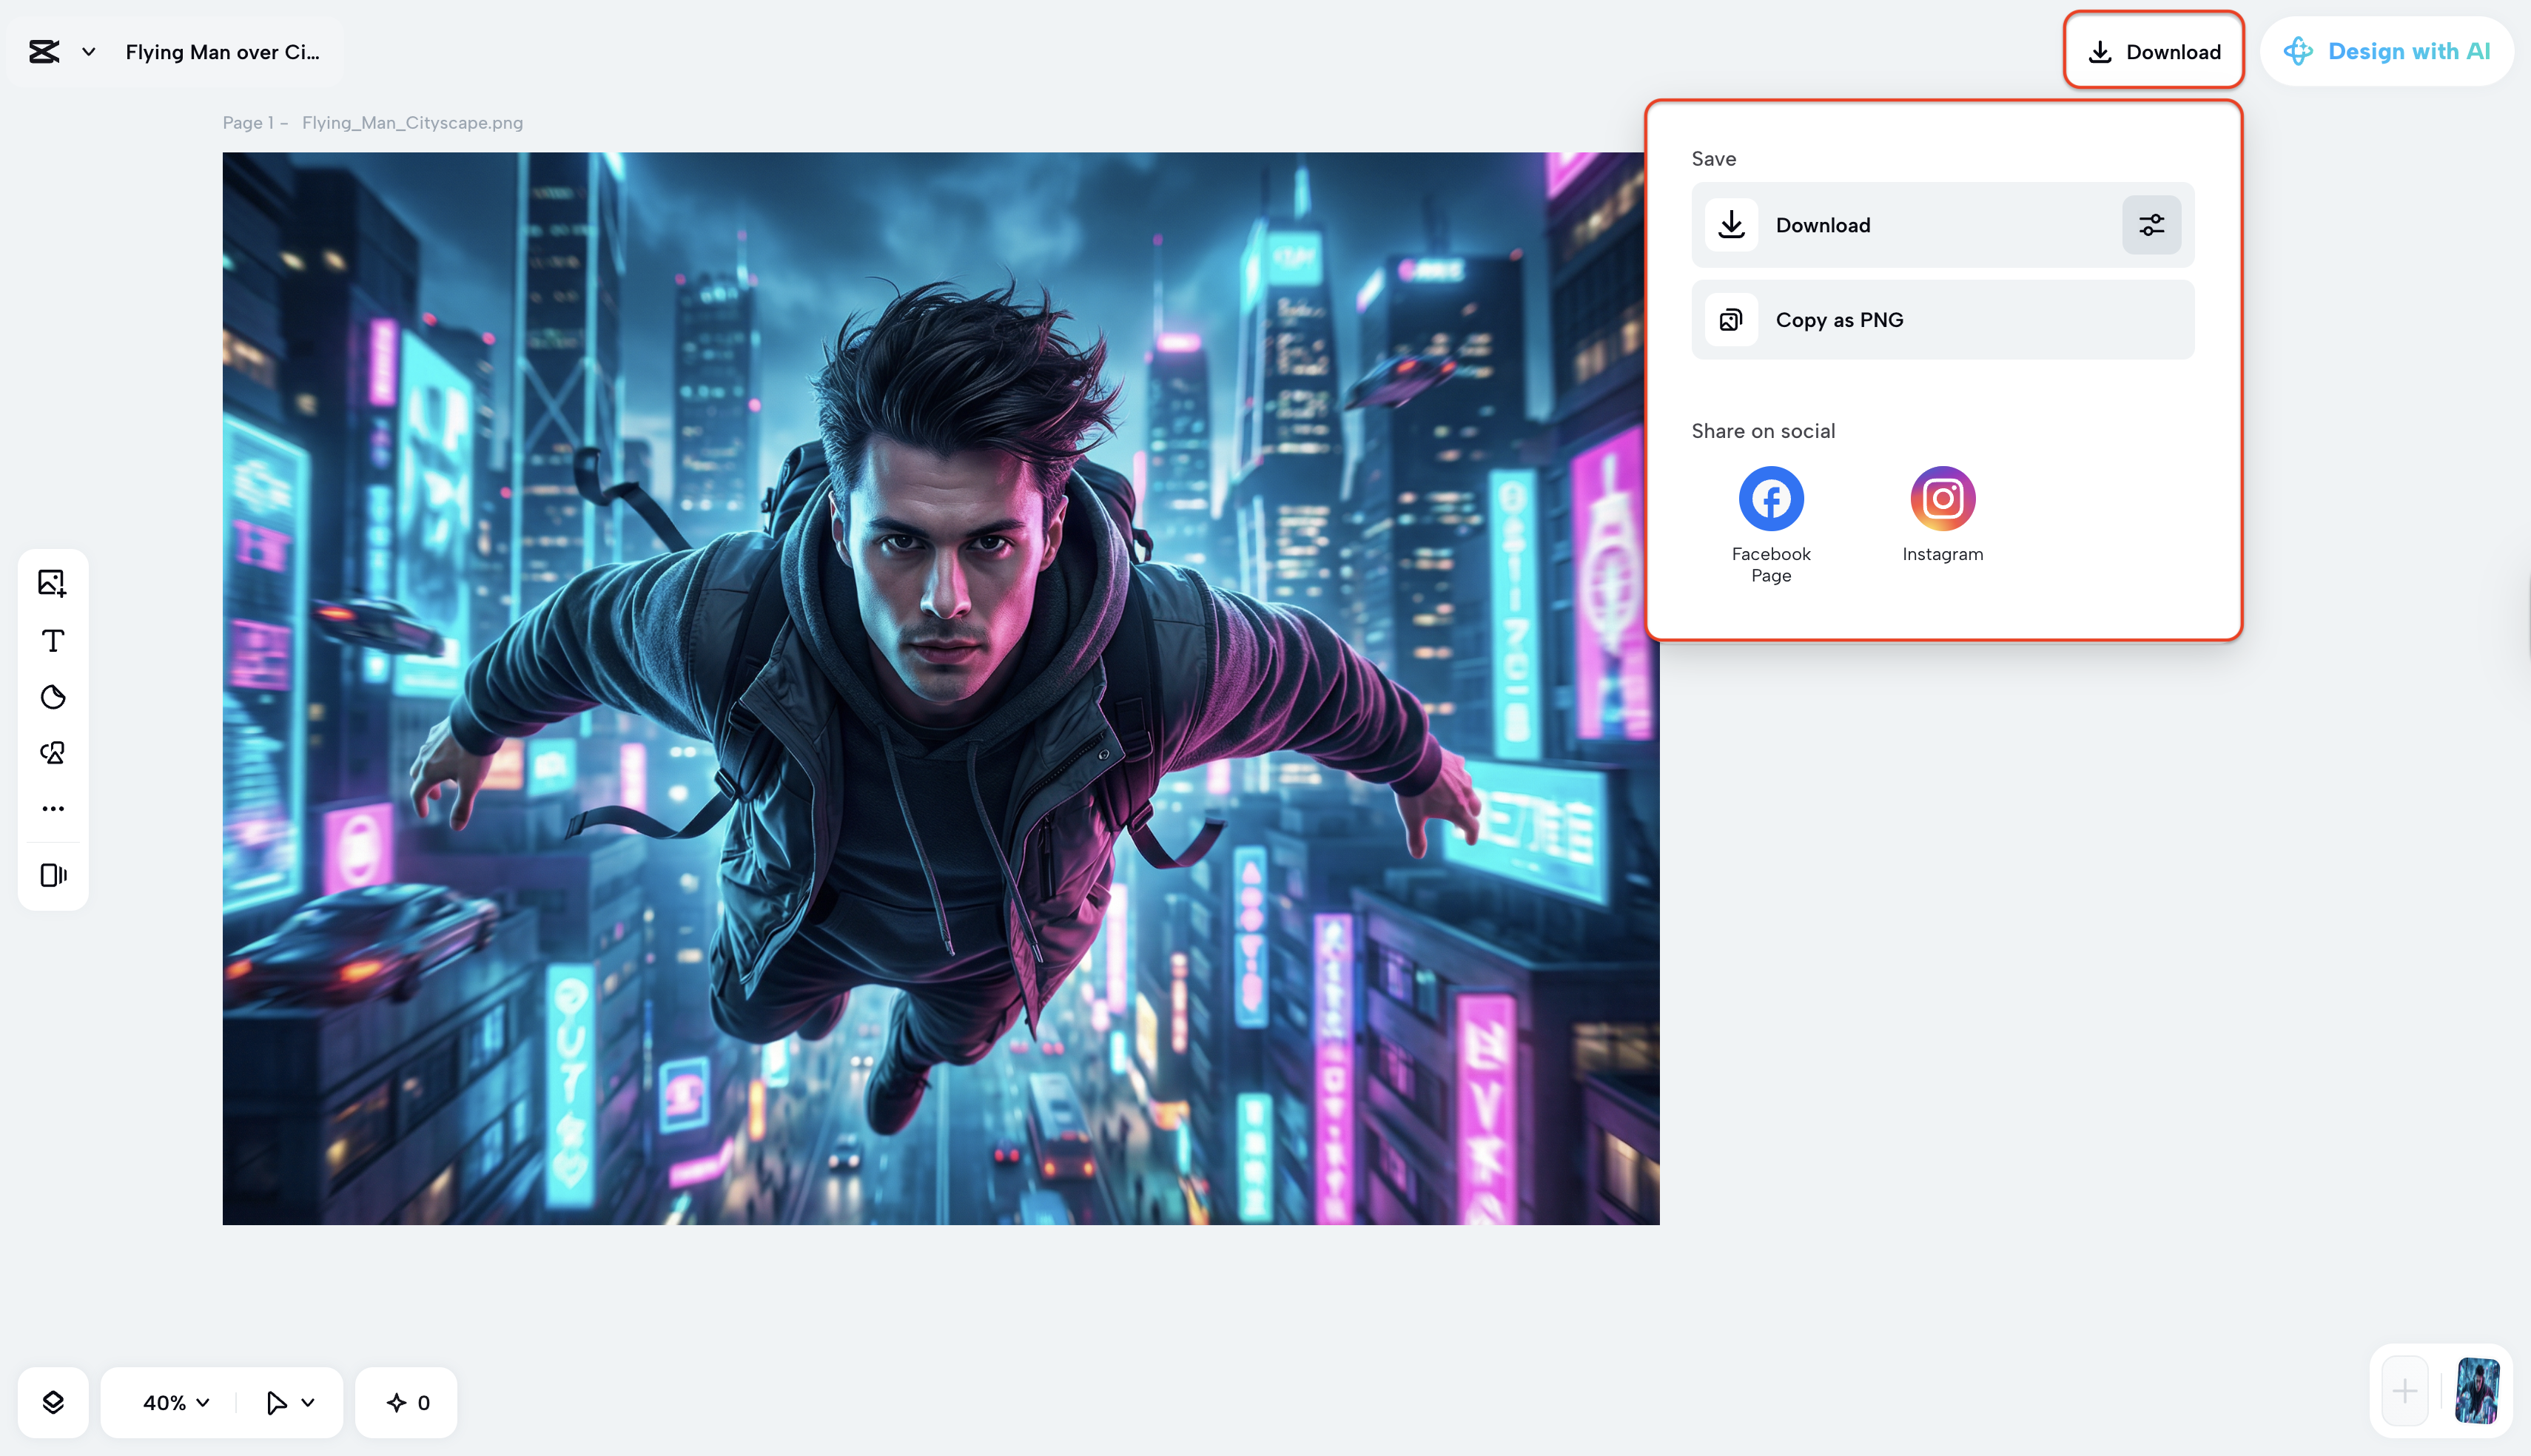Share to Facebook Page
This screenshot has height=1456, width=2531.
click(1770, 499)
